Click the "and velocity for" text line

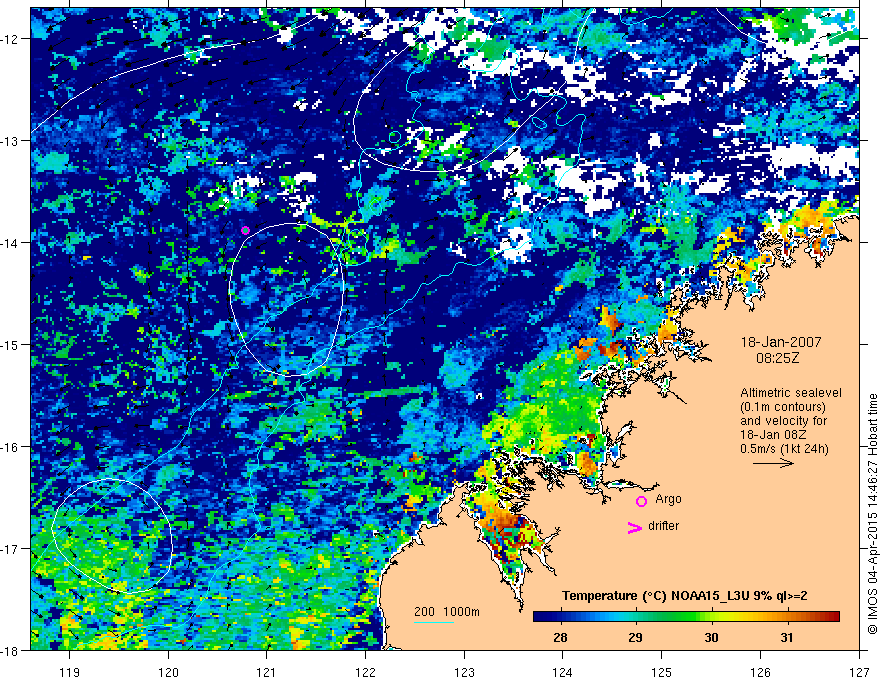click(x=783, y=421)
